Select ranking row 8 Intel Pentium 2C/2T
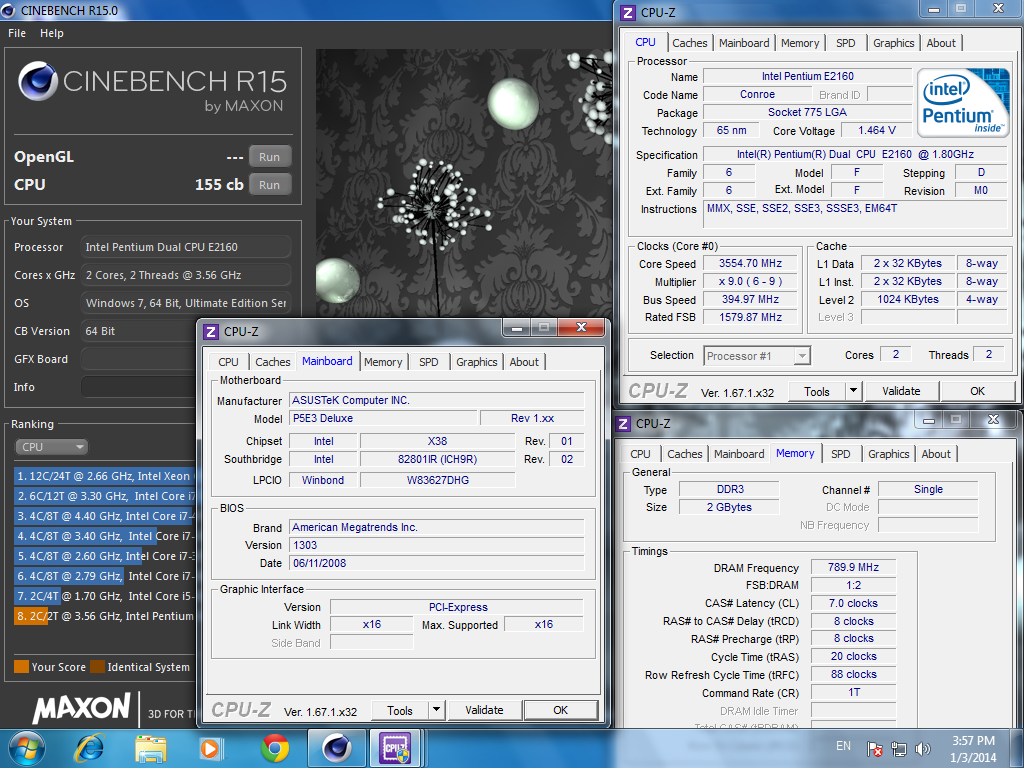 click(104, 616)
